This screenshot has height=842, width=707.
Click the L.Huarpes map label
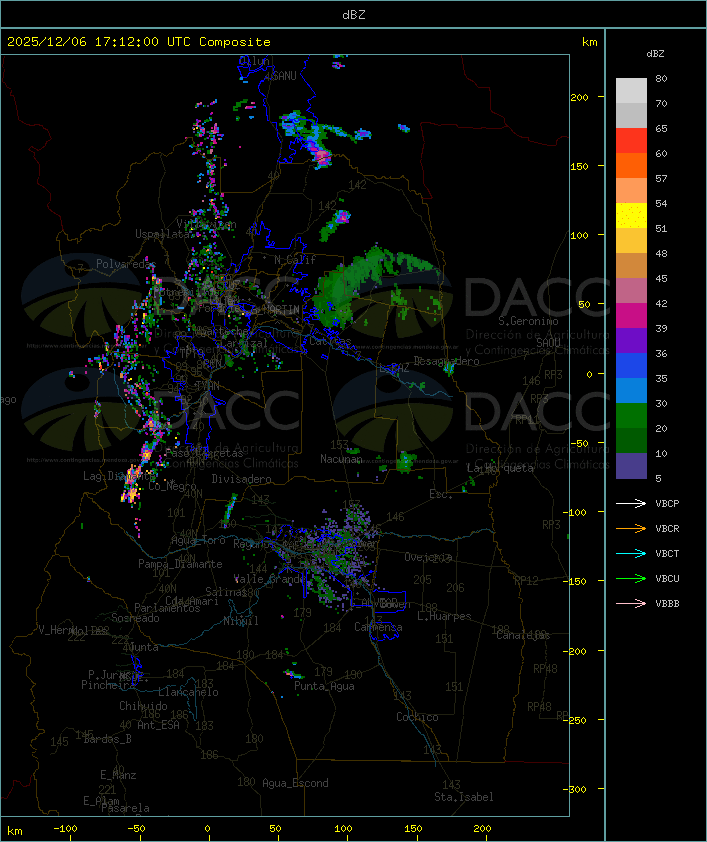(444, 616)
